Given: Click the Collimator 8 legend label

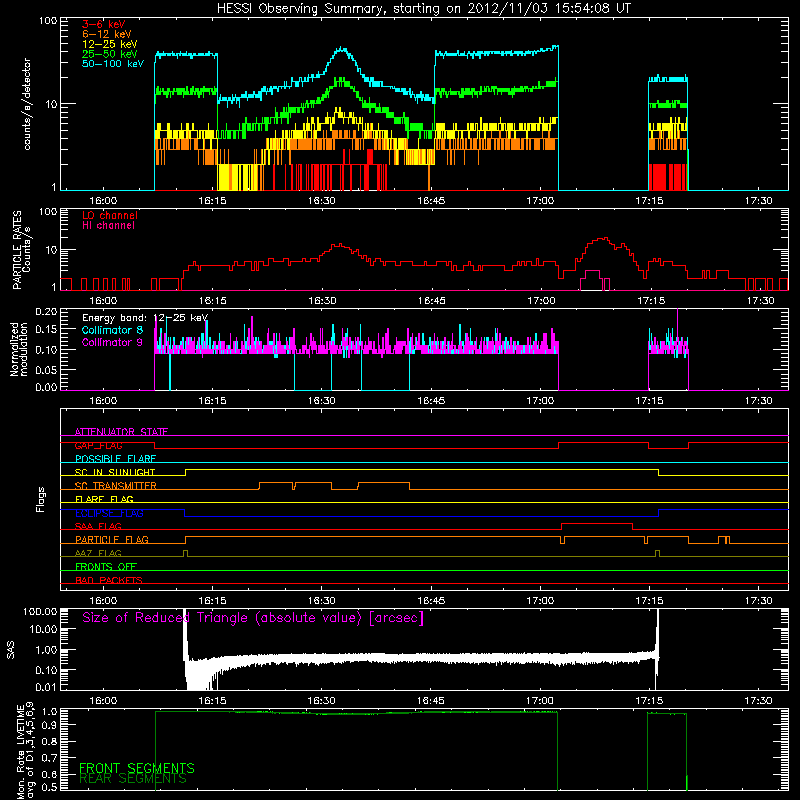Looking at the screenshot, I should point(112,330).
